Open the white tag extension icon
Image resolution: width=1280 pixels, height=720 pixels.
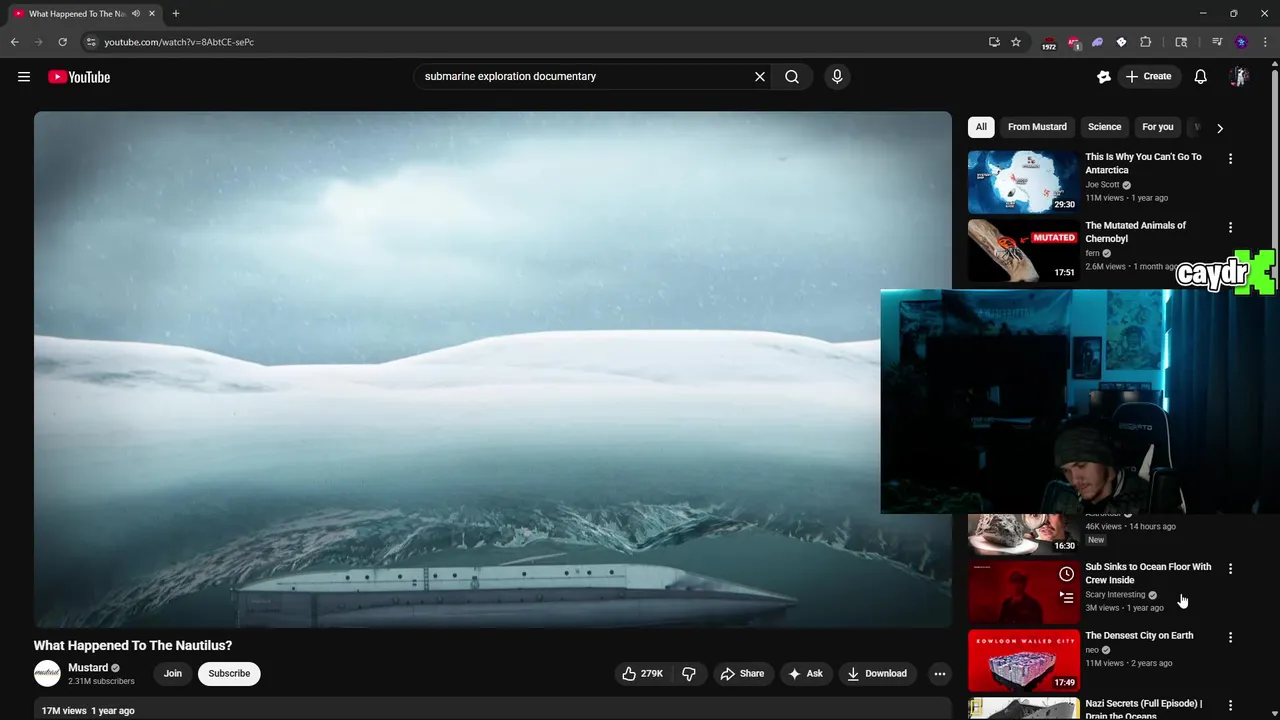coord(1121,42)
